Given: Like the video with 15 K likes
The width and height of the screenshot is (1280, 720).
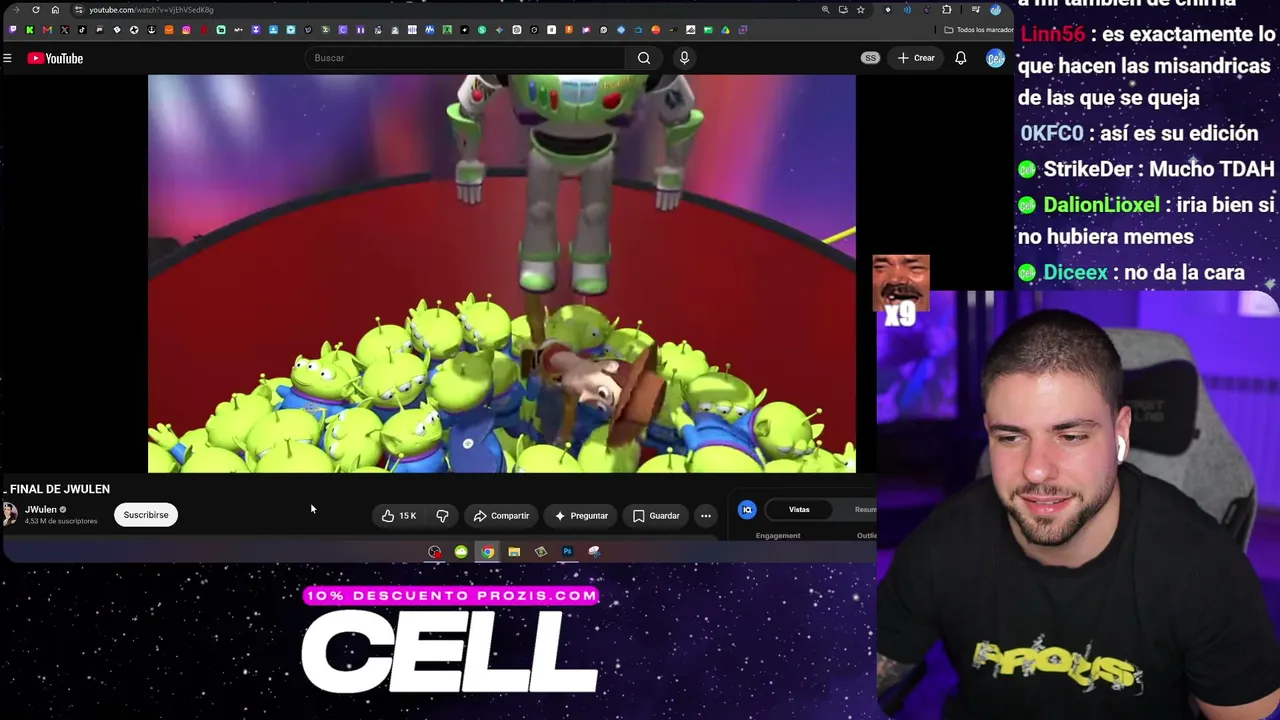Looking at the screenshot, I should pos(399,516).
